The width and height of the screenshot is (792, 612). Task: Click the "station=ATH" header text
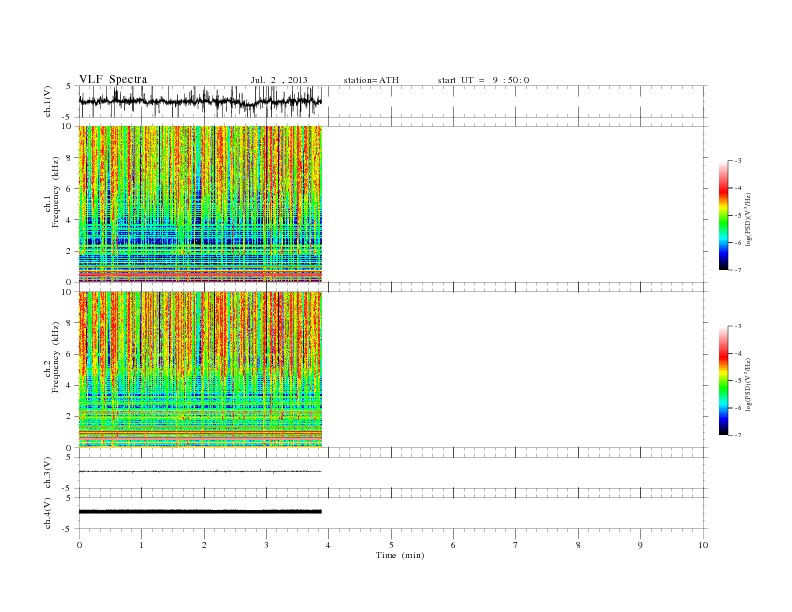pyautogui.click(x=371, y=80)
